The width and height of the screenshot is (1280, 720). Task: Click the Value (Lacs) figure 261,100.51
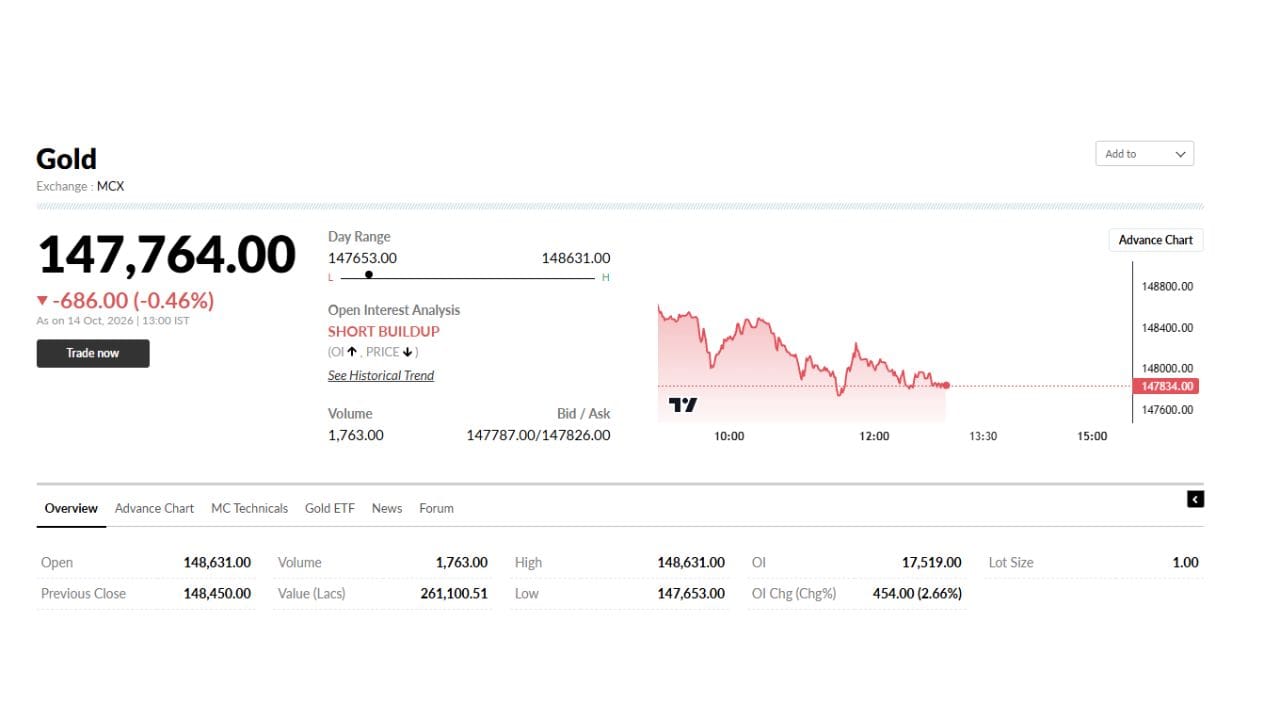(x=454, y=593)
